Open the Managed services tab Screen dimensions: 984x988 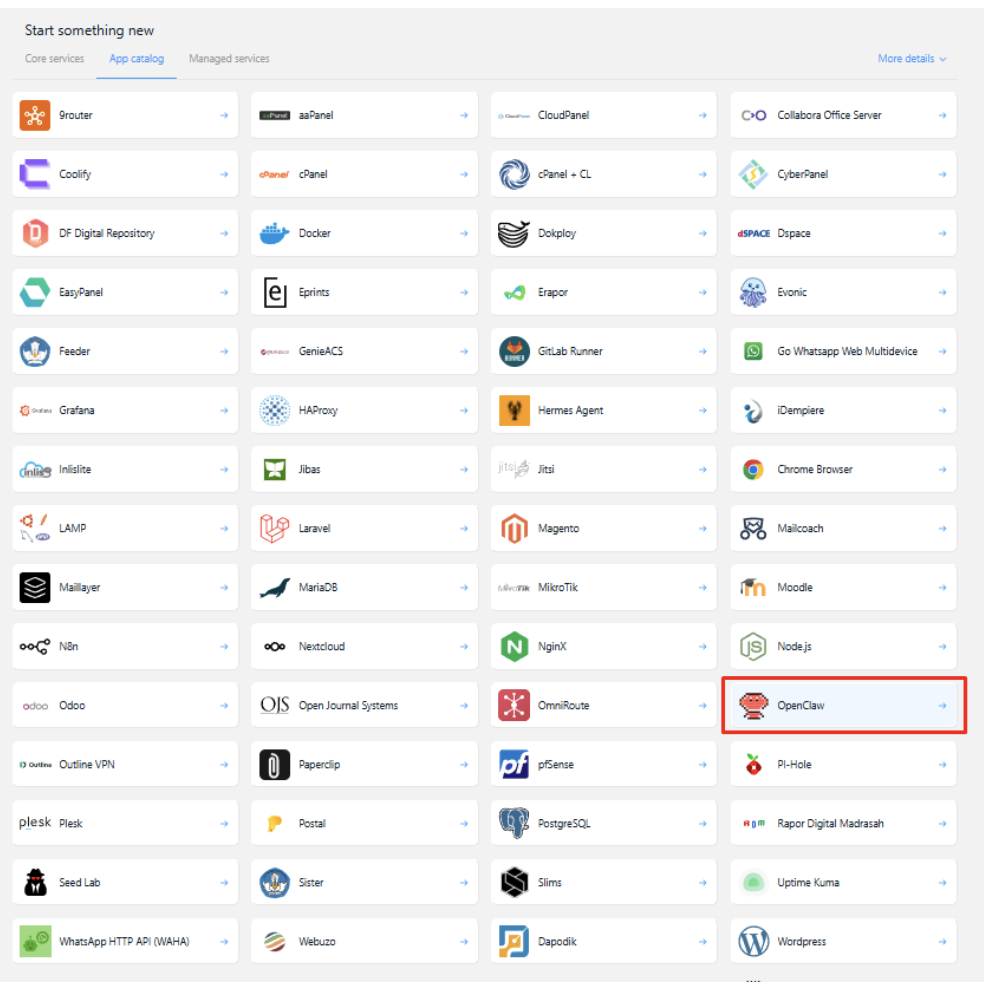229,59
